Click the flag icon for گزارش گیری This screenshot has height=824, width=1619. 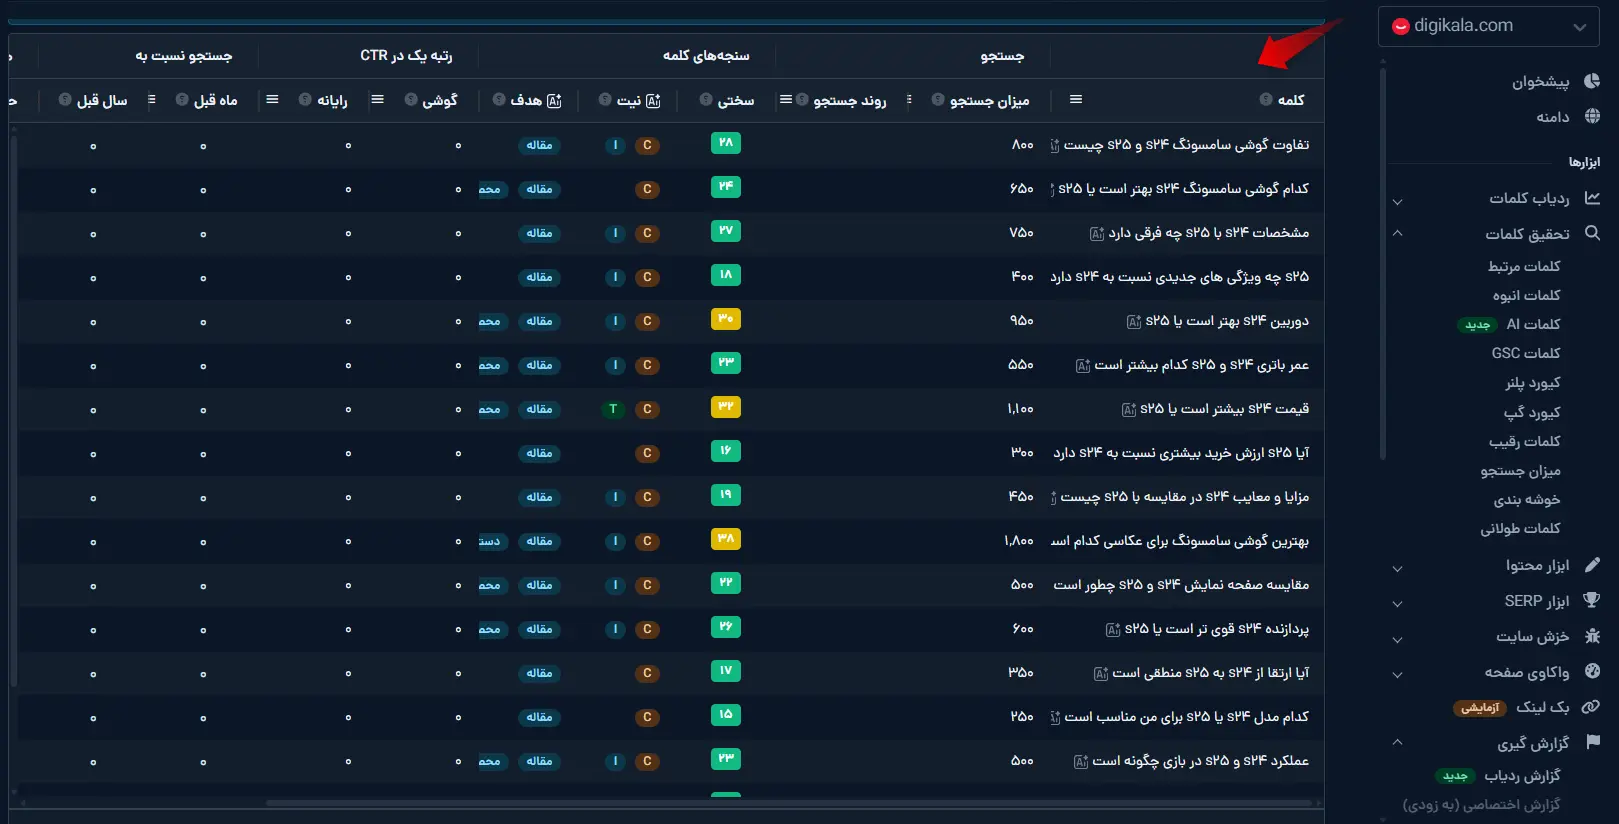tap(1592, 742)
